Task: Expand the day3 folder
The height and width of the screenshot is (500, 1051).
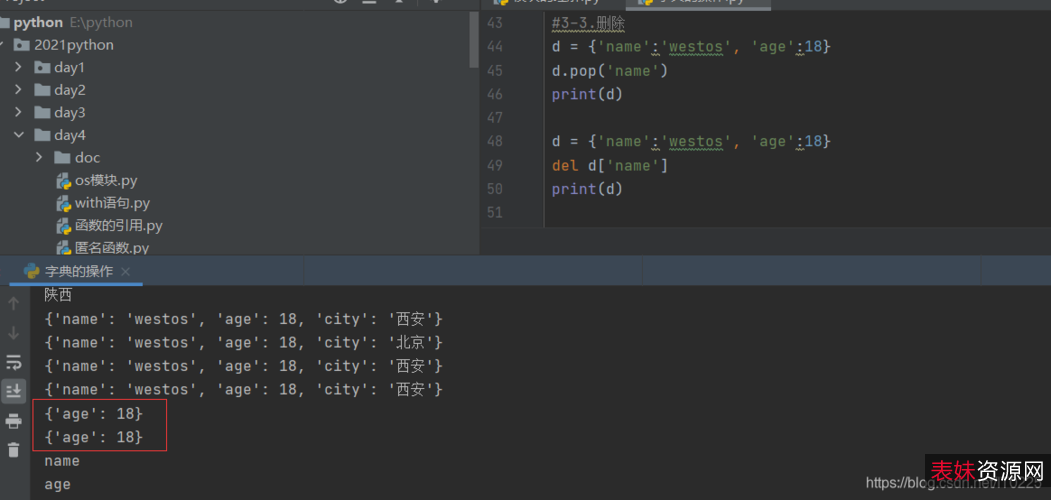Action: (19, 113)
